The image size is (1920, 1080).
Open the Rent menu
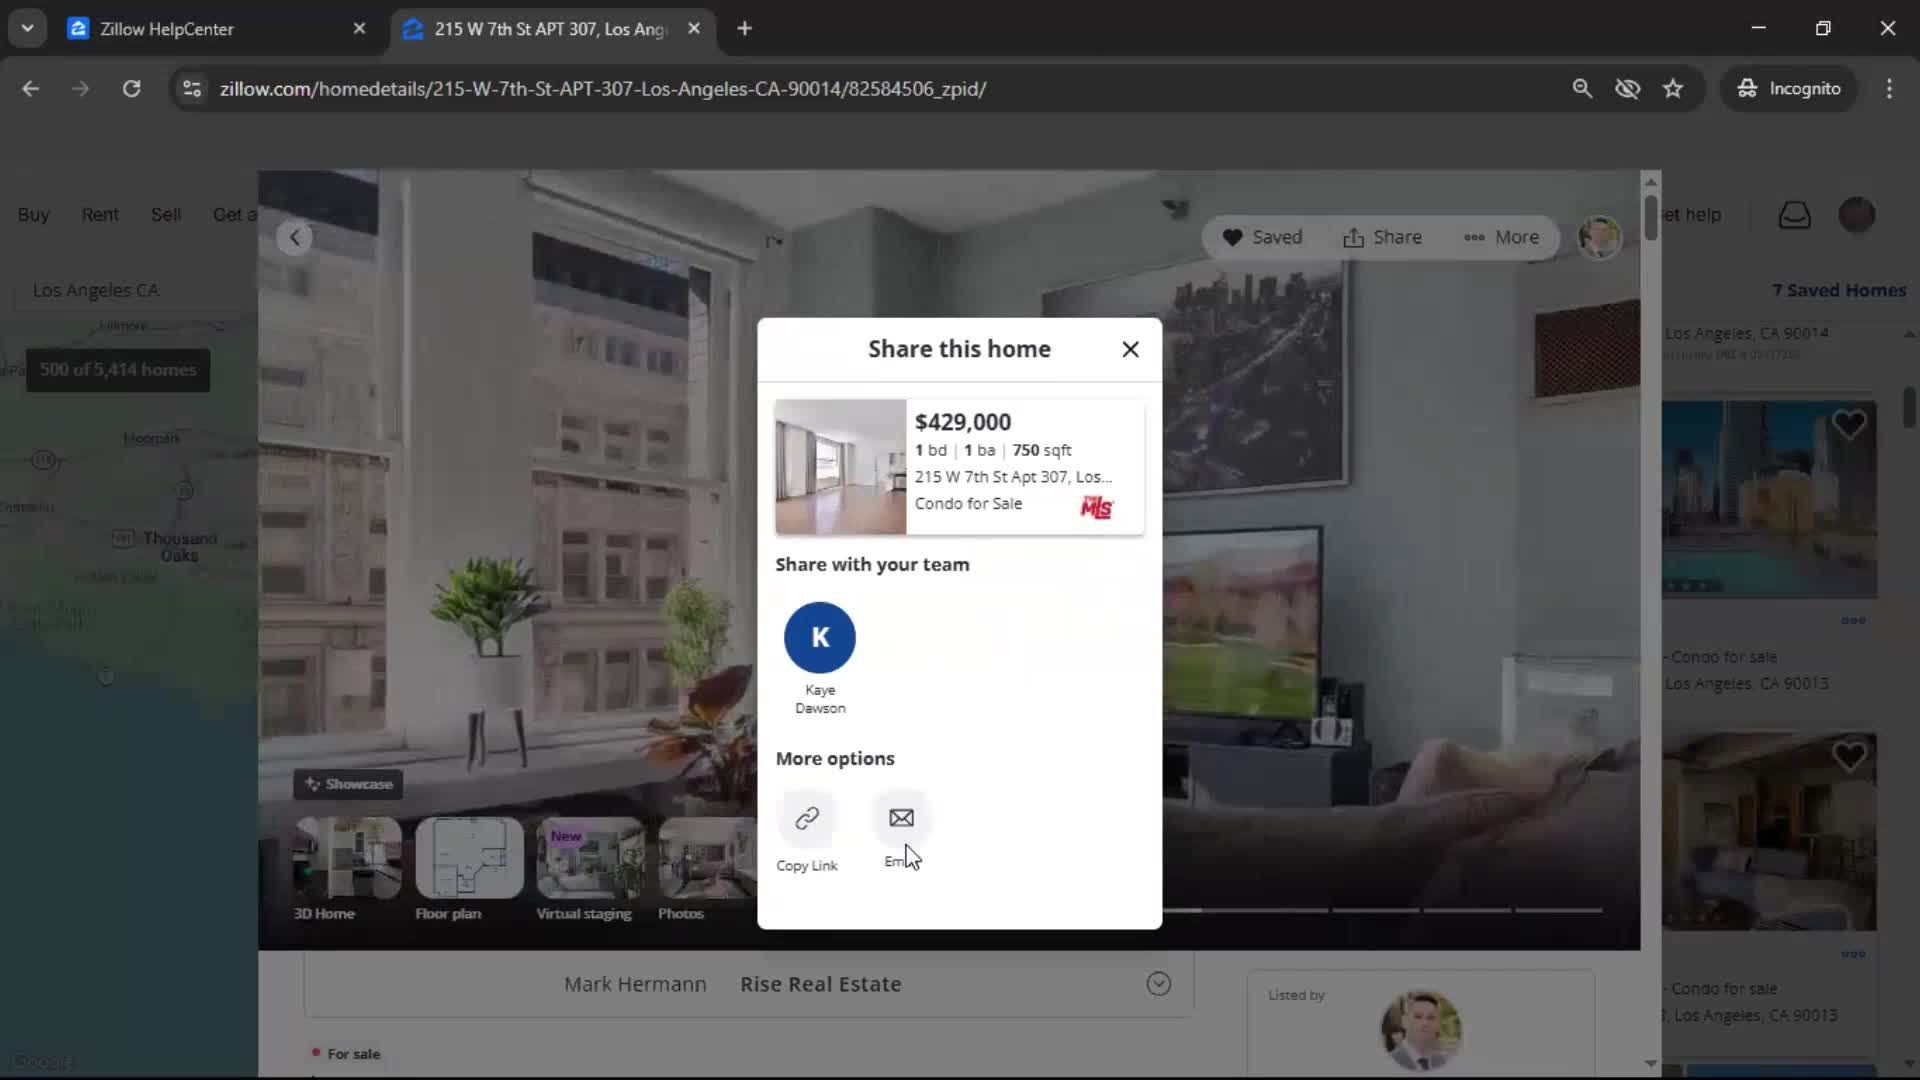99,214
